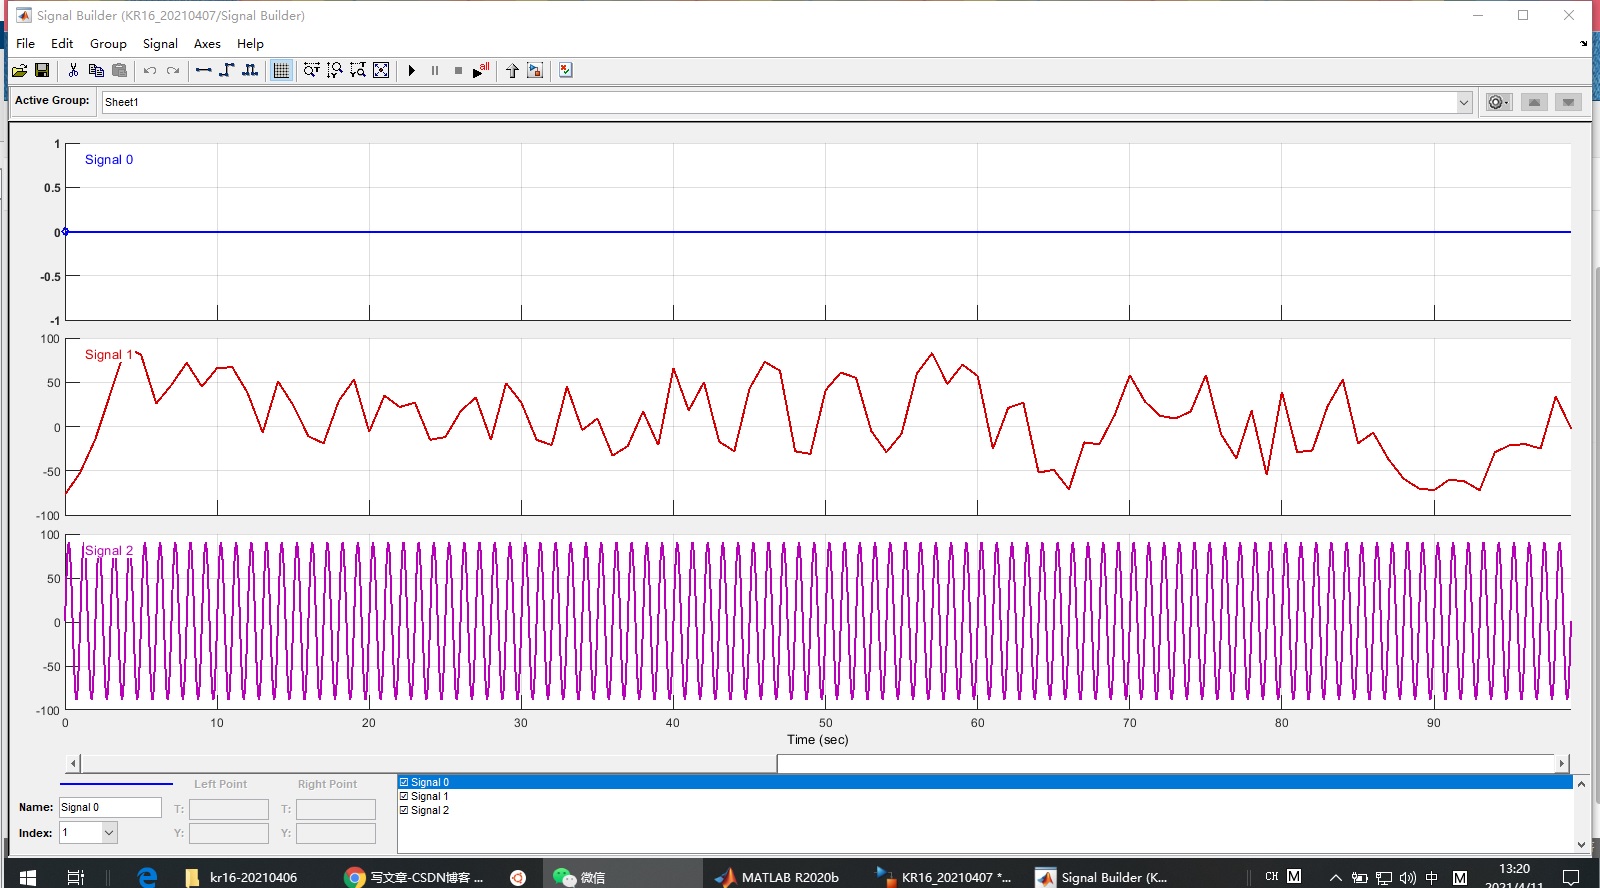Screen dimensions: 1600x888
Task: Open the Group menu
Action: pyautogui.click(x=108, y=43)
